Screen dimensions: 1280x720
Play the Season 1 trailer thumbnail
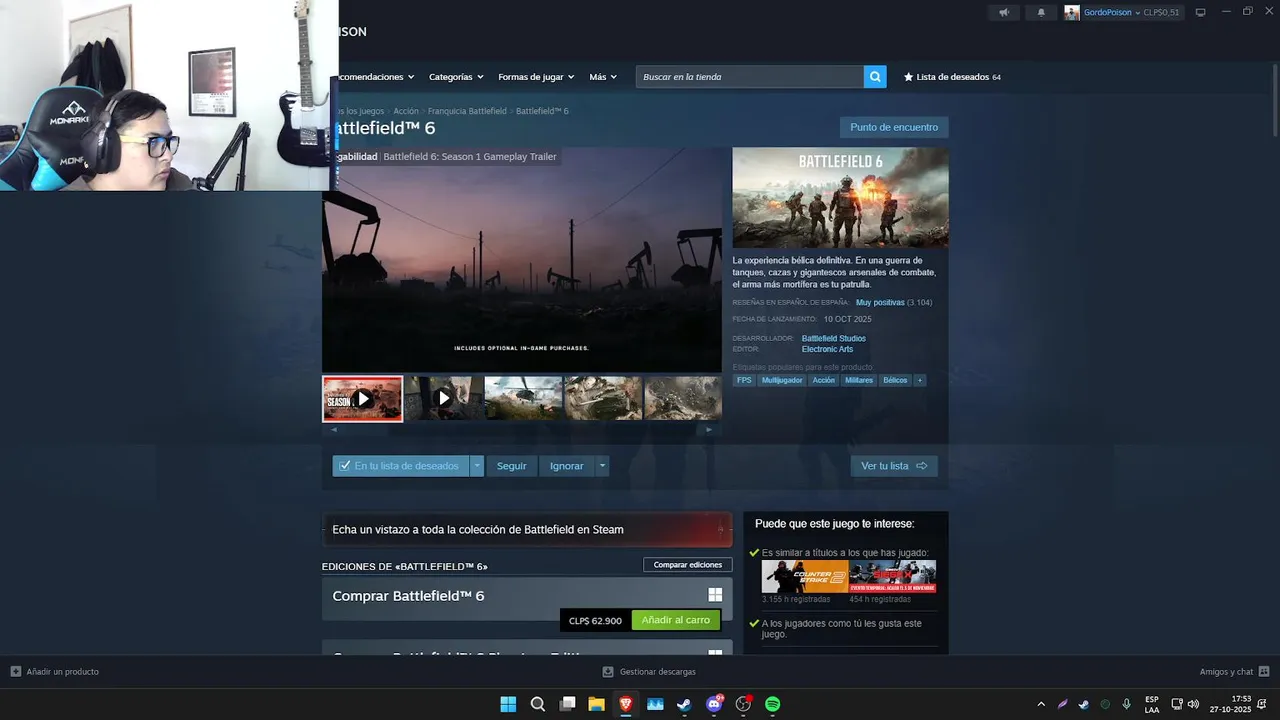[x=362, y=399]
